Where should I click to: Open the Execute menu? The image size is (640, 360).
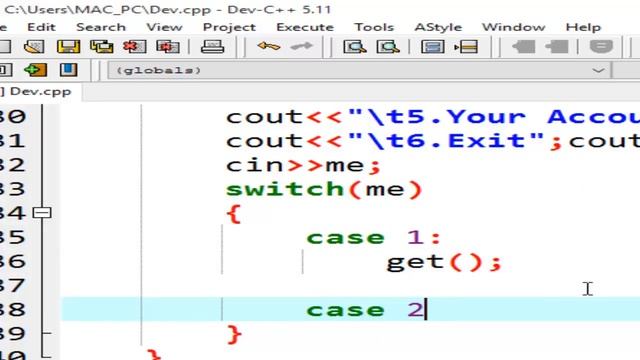pyautogui.click(x=305, y=27)
